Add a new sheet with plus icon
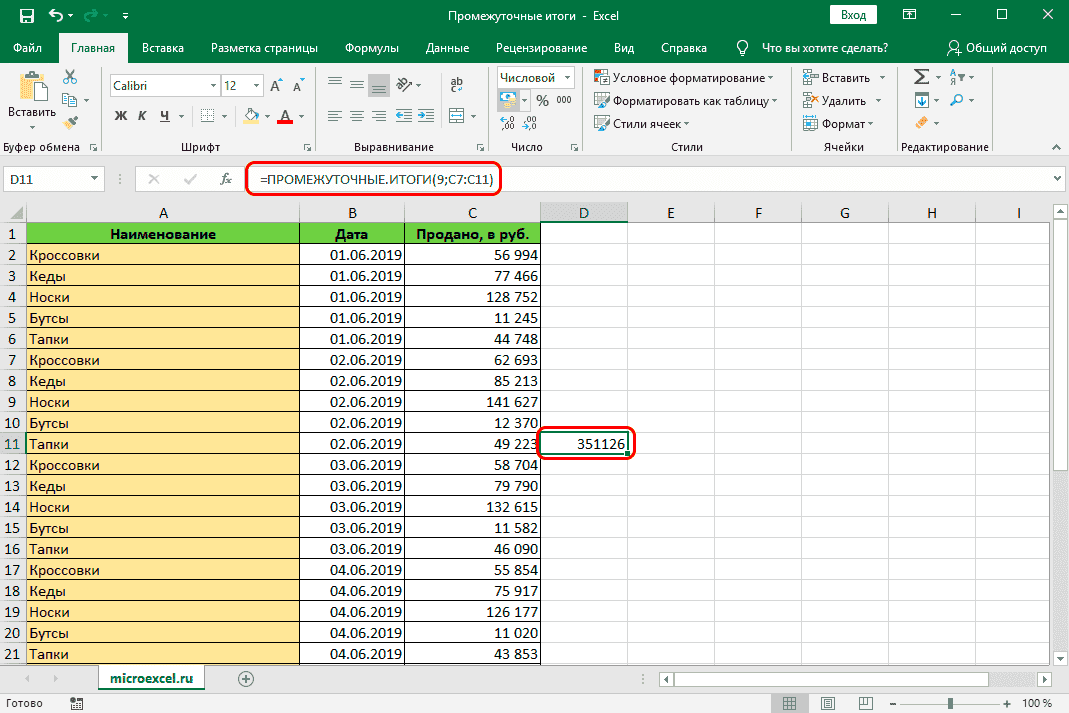Viewport: 1069px width, 713px height. tap(245, 678)
